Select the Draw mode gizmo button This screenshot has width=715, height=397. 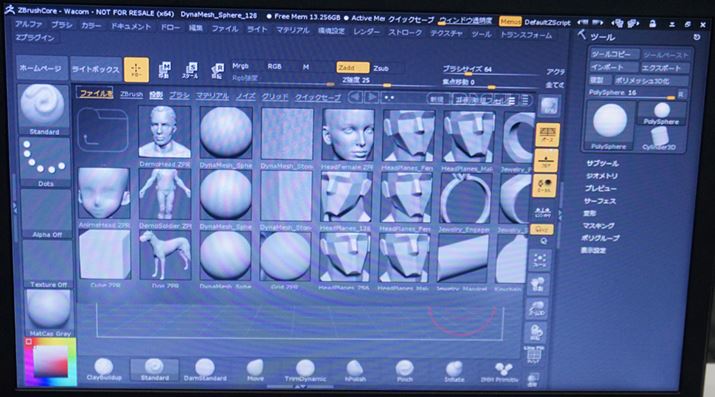(136, 70)
